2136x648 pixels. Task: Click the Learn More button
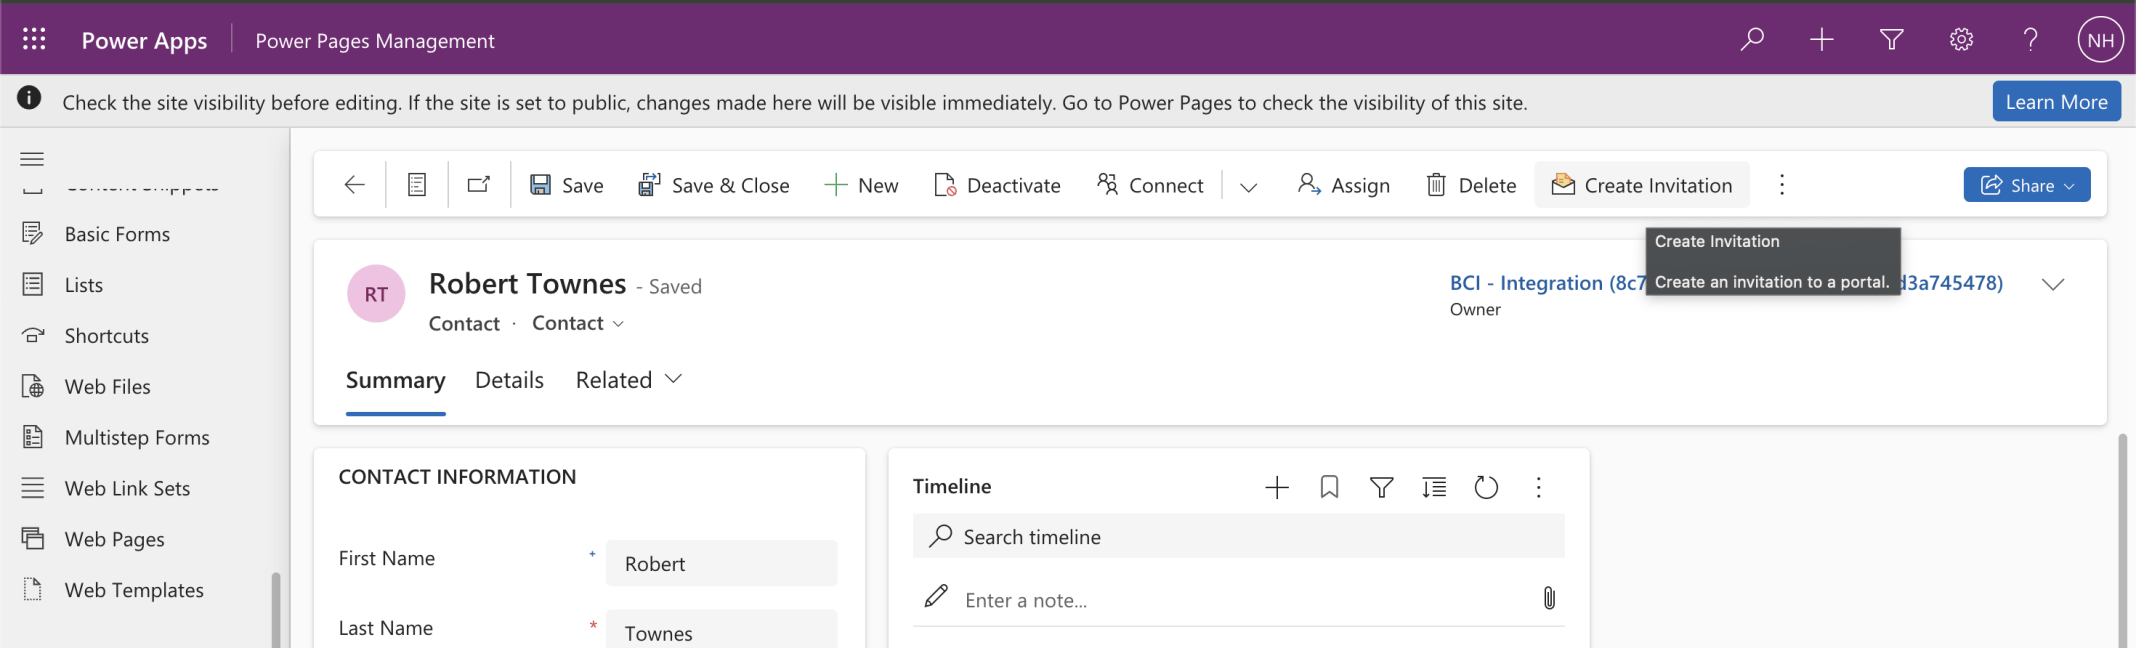tap(2056, 102)
